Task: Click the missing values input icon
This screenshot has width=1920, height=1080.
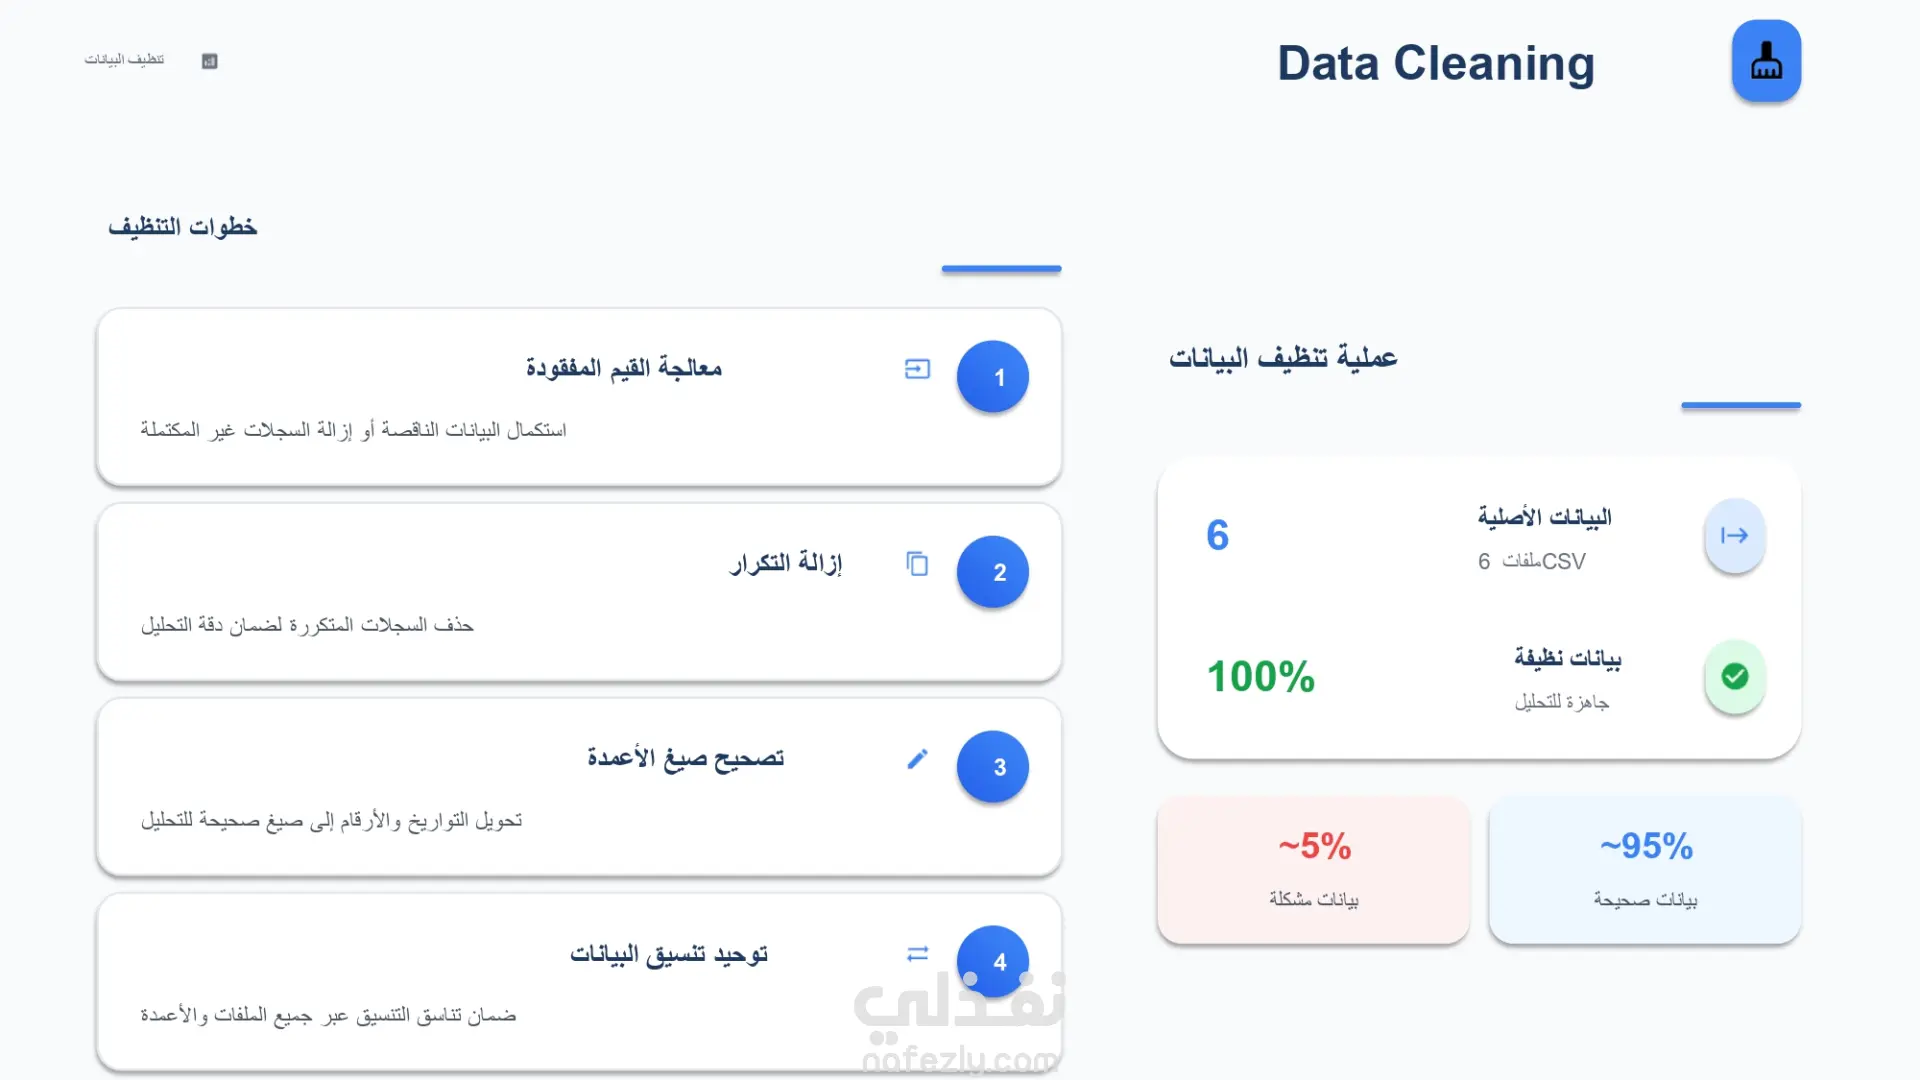Action: 917,369
